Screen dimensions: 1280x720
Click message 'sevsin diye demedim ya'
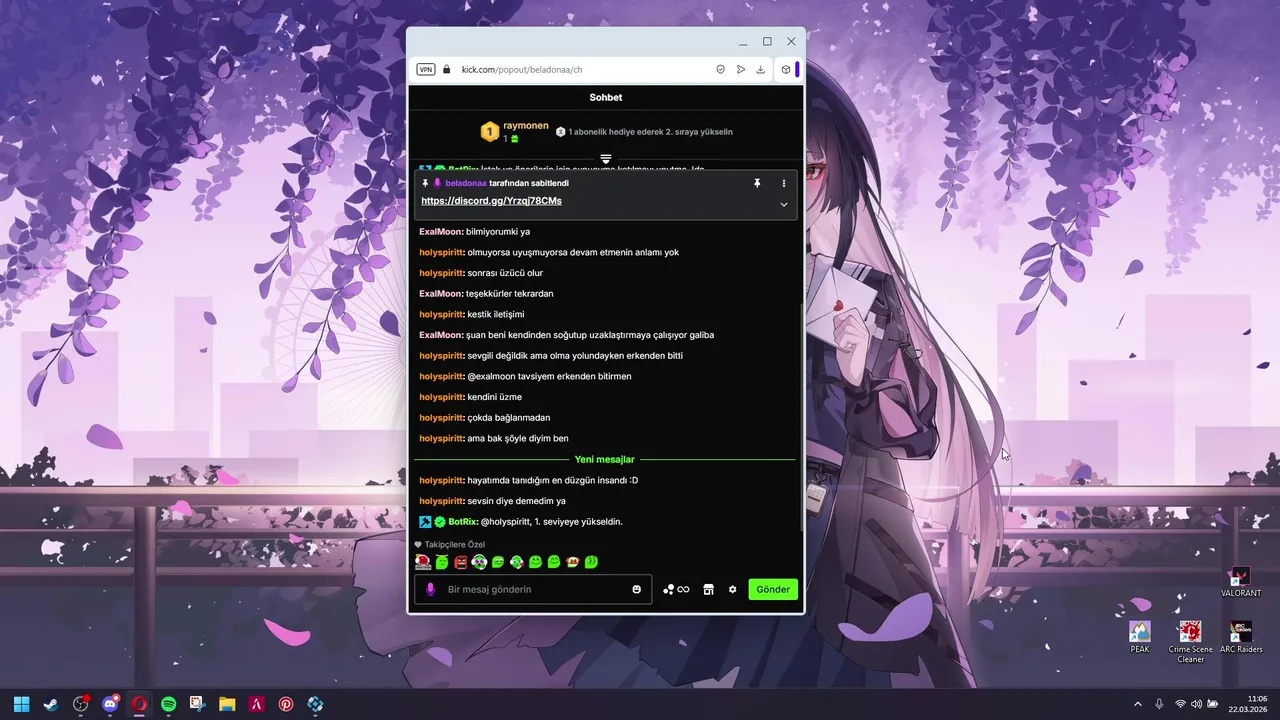click(x=516, y=501)
